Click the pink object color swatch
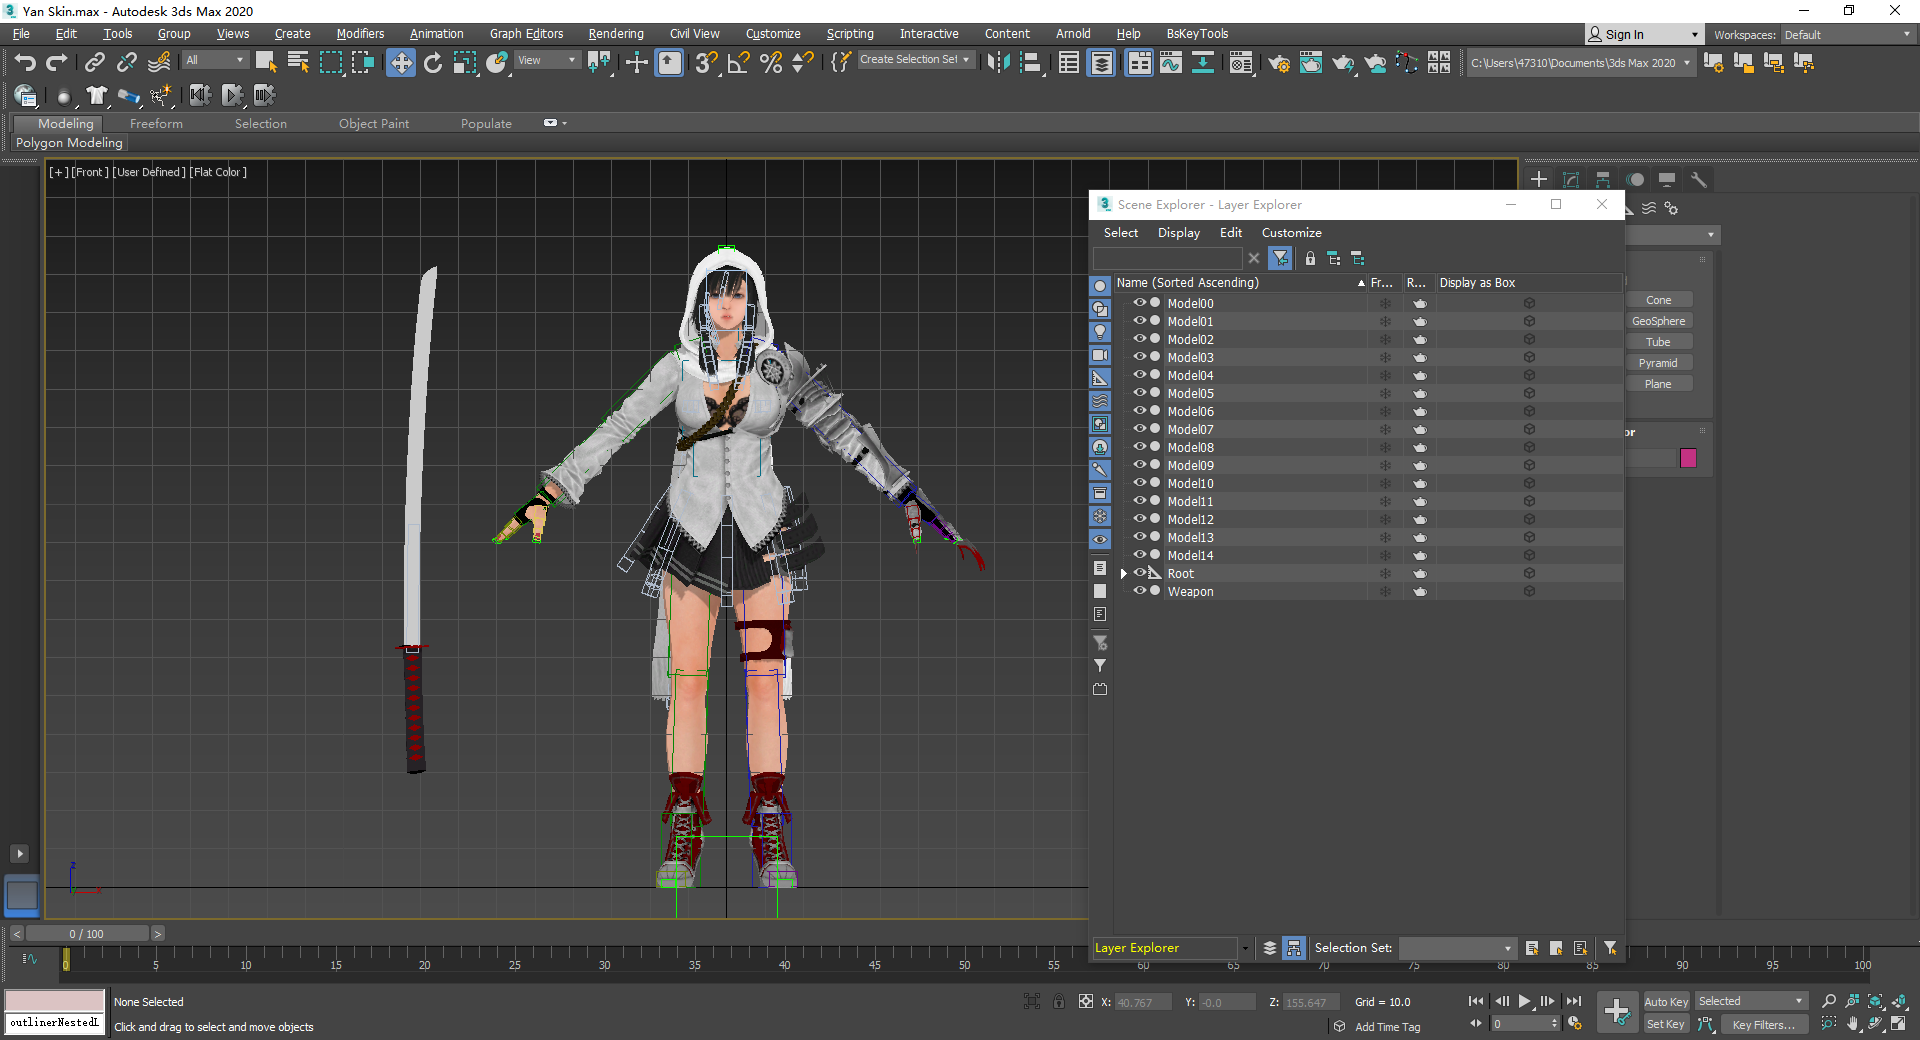Image resolution: width=1920 pixels, height=1040 pixels. [x=1689, y=458]
